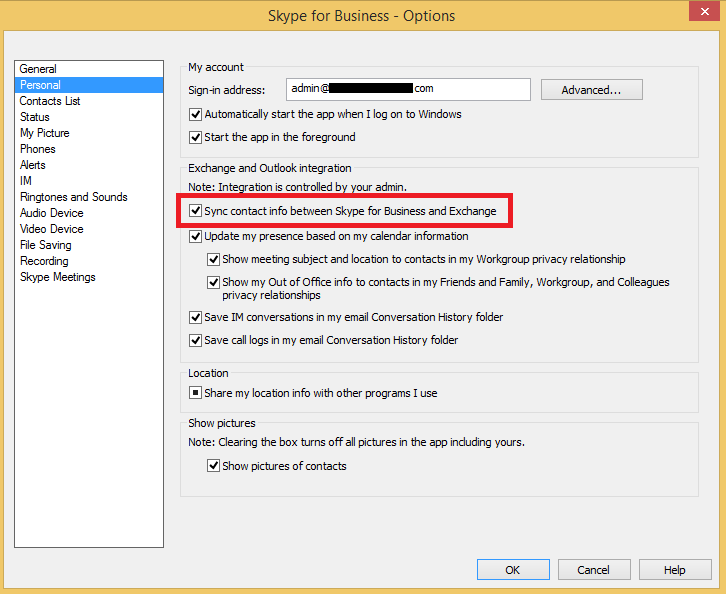Go to Skype Meetings settings
The image size is (726, 594).
pos(58,277)
